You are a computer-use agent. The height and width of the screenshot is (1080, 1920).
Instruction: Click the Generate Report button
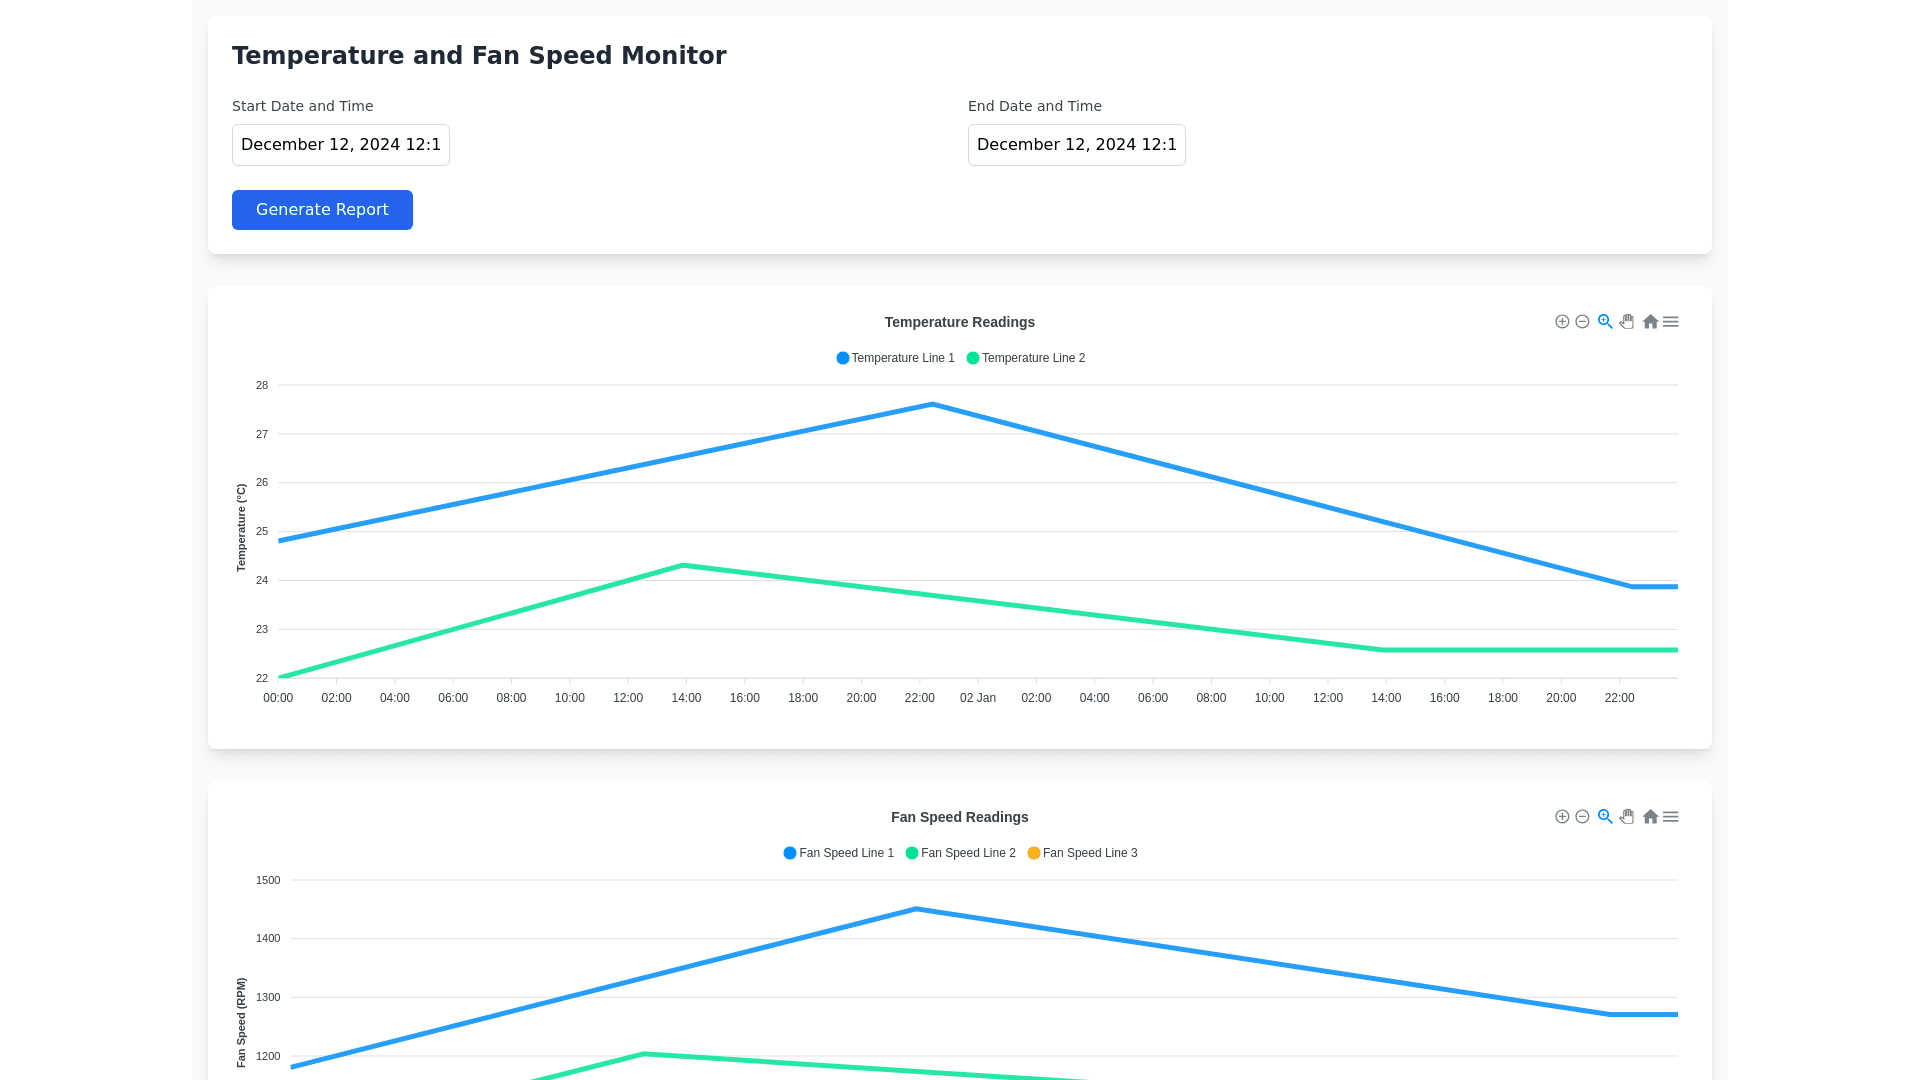pyautogui.click(x=322, y=210)
